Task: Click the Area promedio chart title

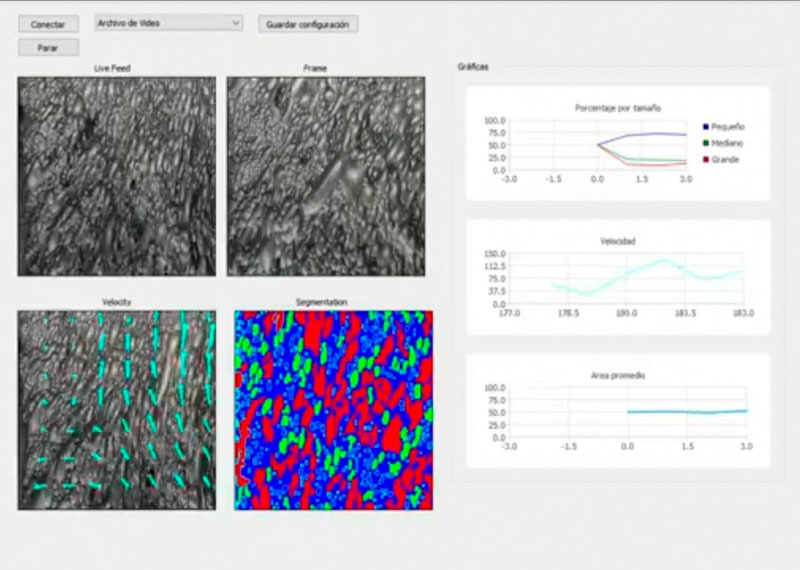Action: coord(618,375)
